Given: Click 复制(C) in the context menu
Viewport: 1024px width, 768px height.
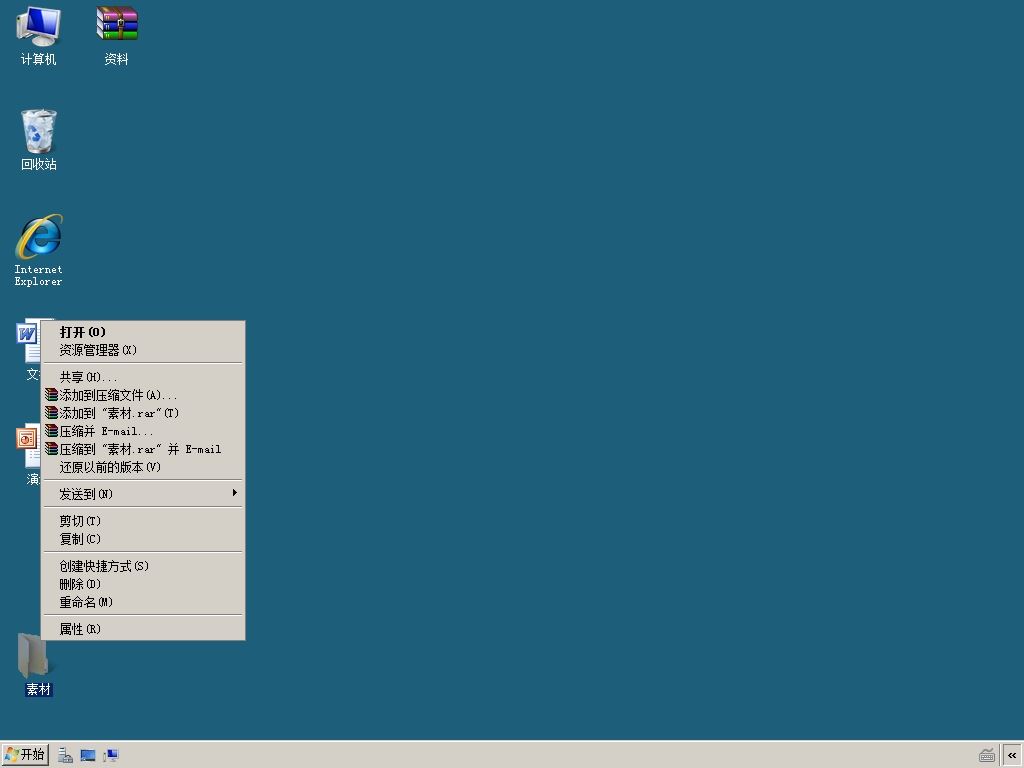Looking at the screenshot, I should coord(143,539).
